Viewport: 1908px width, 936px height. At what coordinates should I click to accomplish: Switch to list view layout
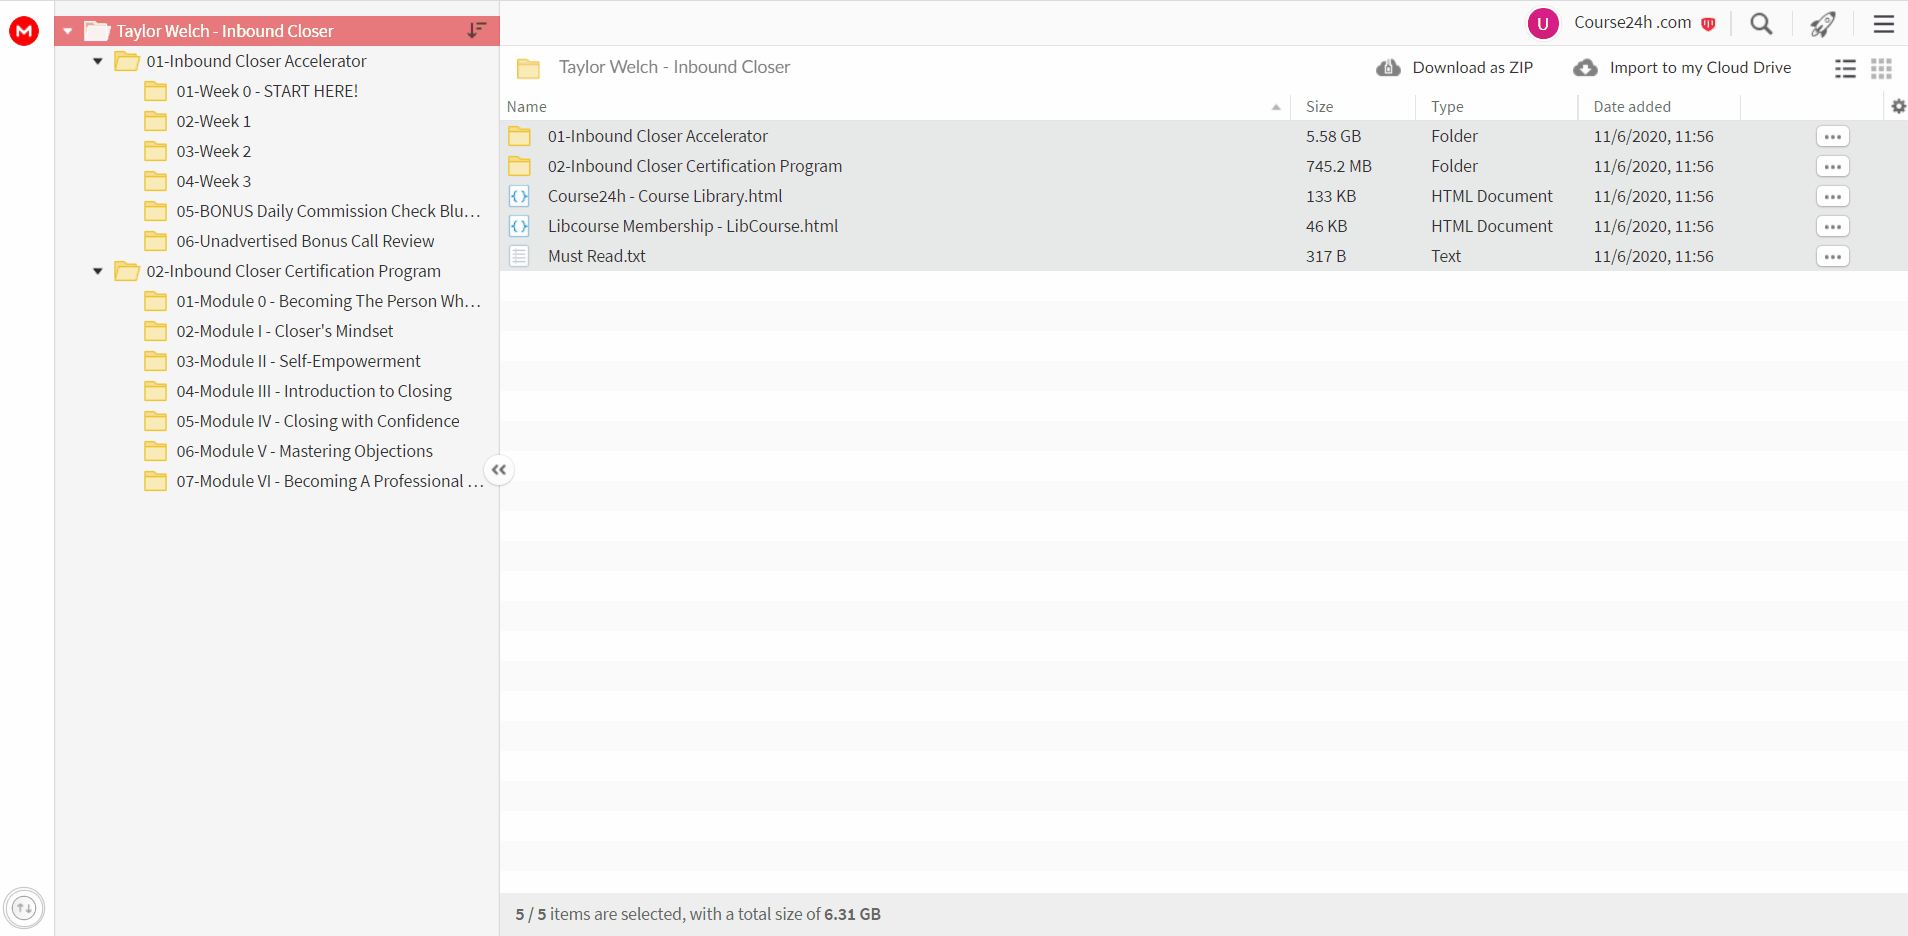pos(1845,68)
